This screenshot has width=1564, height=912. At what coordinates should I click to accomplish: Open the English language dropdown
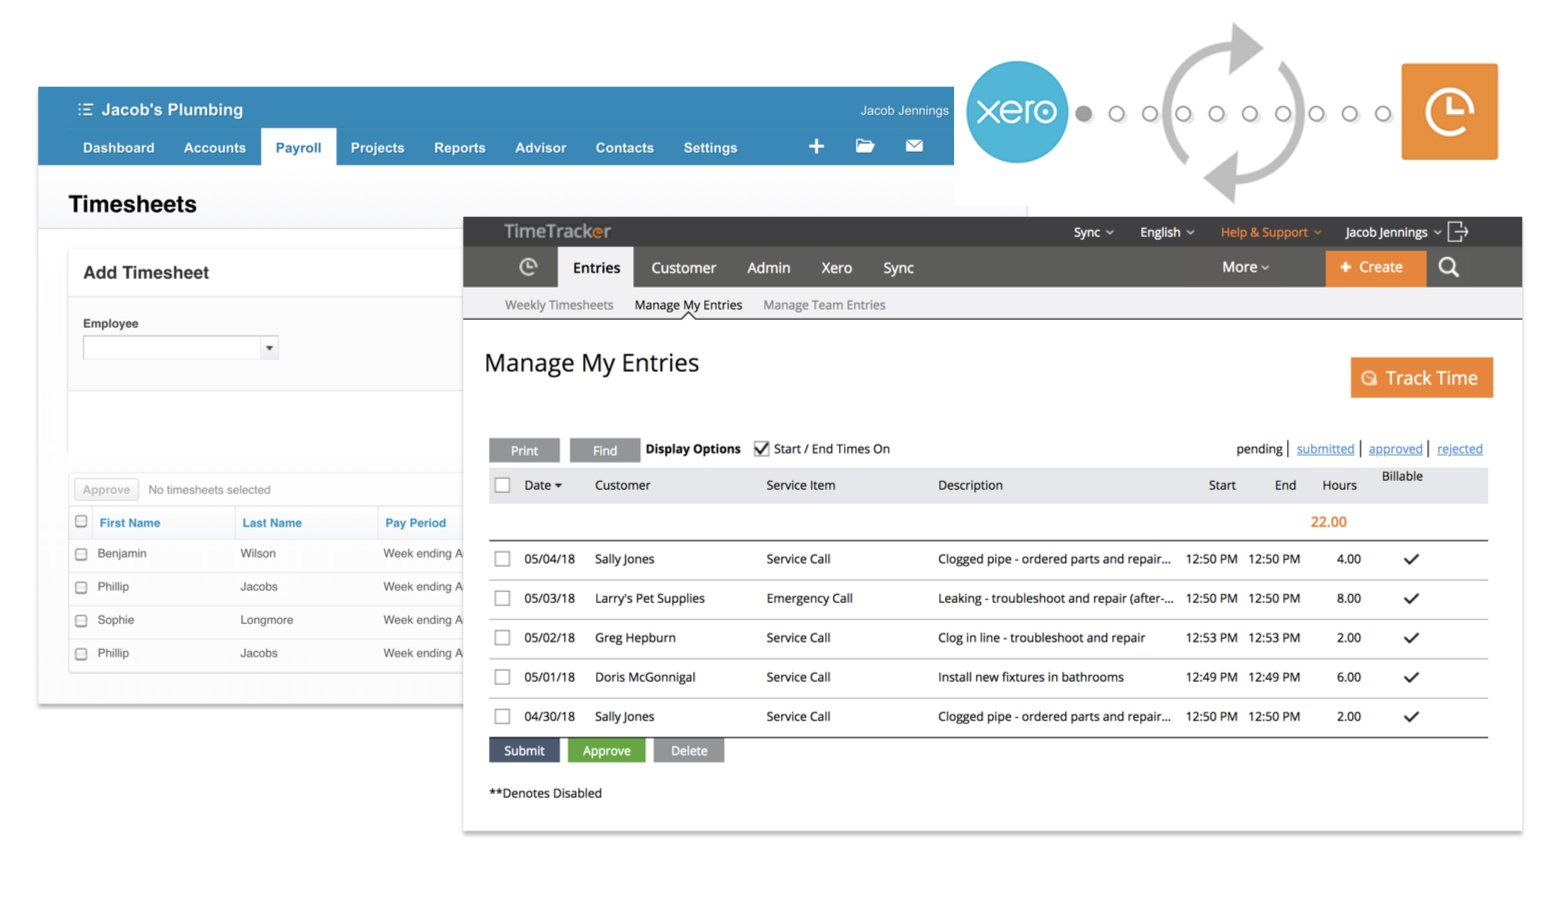click(x=1165, y=231)
